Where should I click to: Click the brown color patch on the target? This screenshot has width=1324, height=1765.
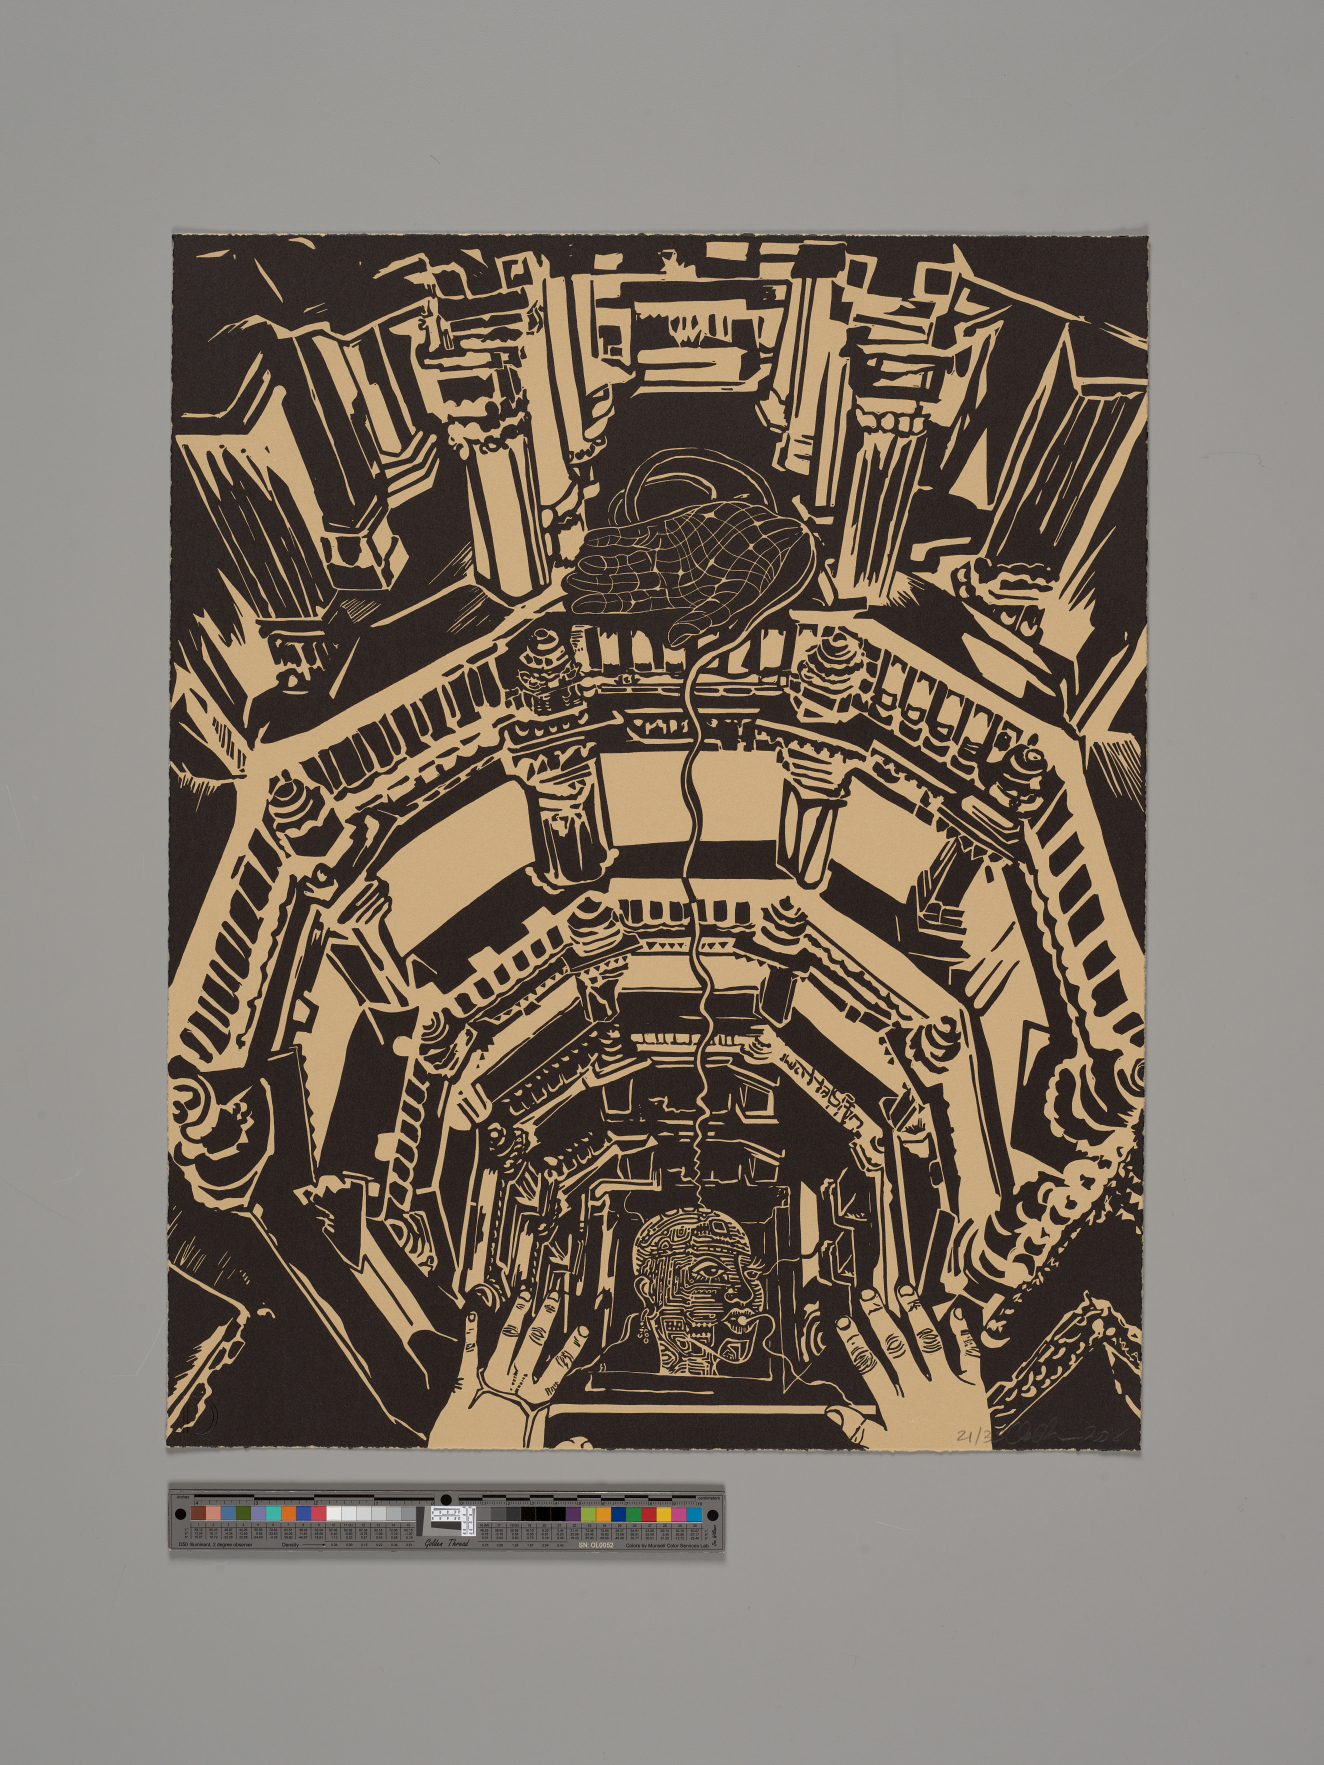point(198,1513)
